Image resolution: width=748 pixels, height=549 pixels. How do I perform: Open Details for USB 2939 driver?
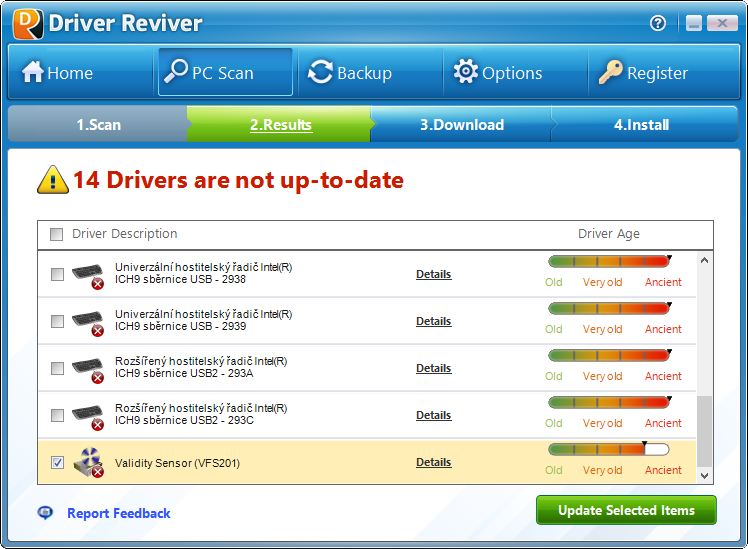click(x=434, y=321)
